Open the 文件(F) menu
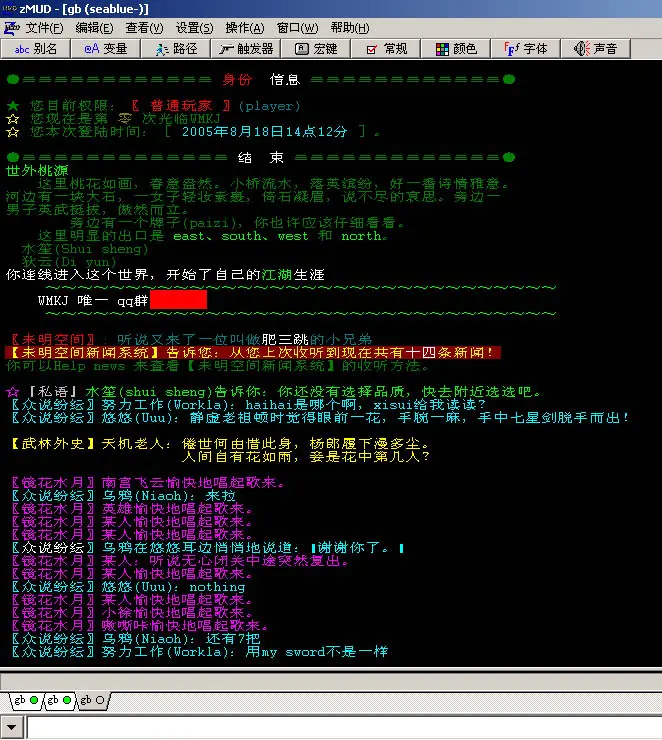 (44, 28)
